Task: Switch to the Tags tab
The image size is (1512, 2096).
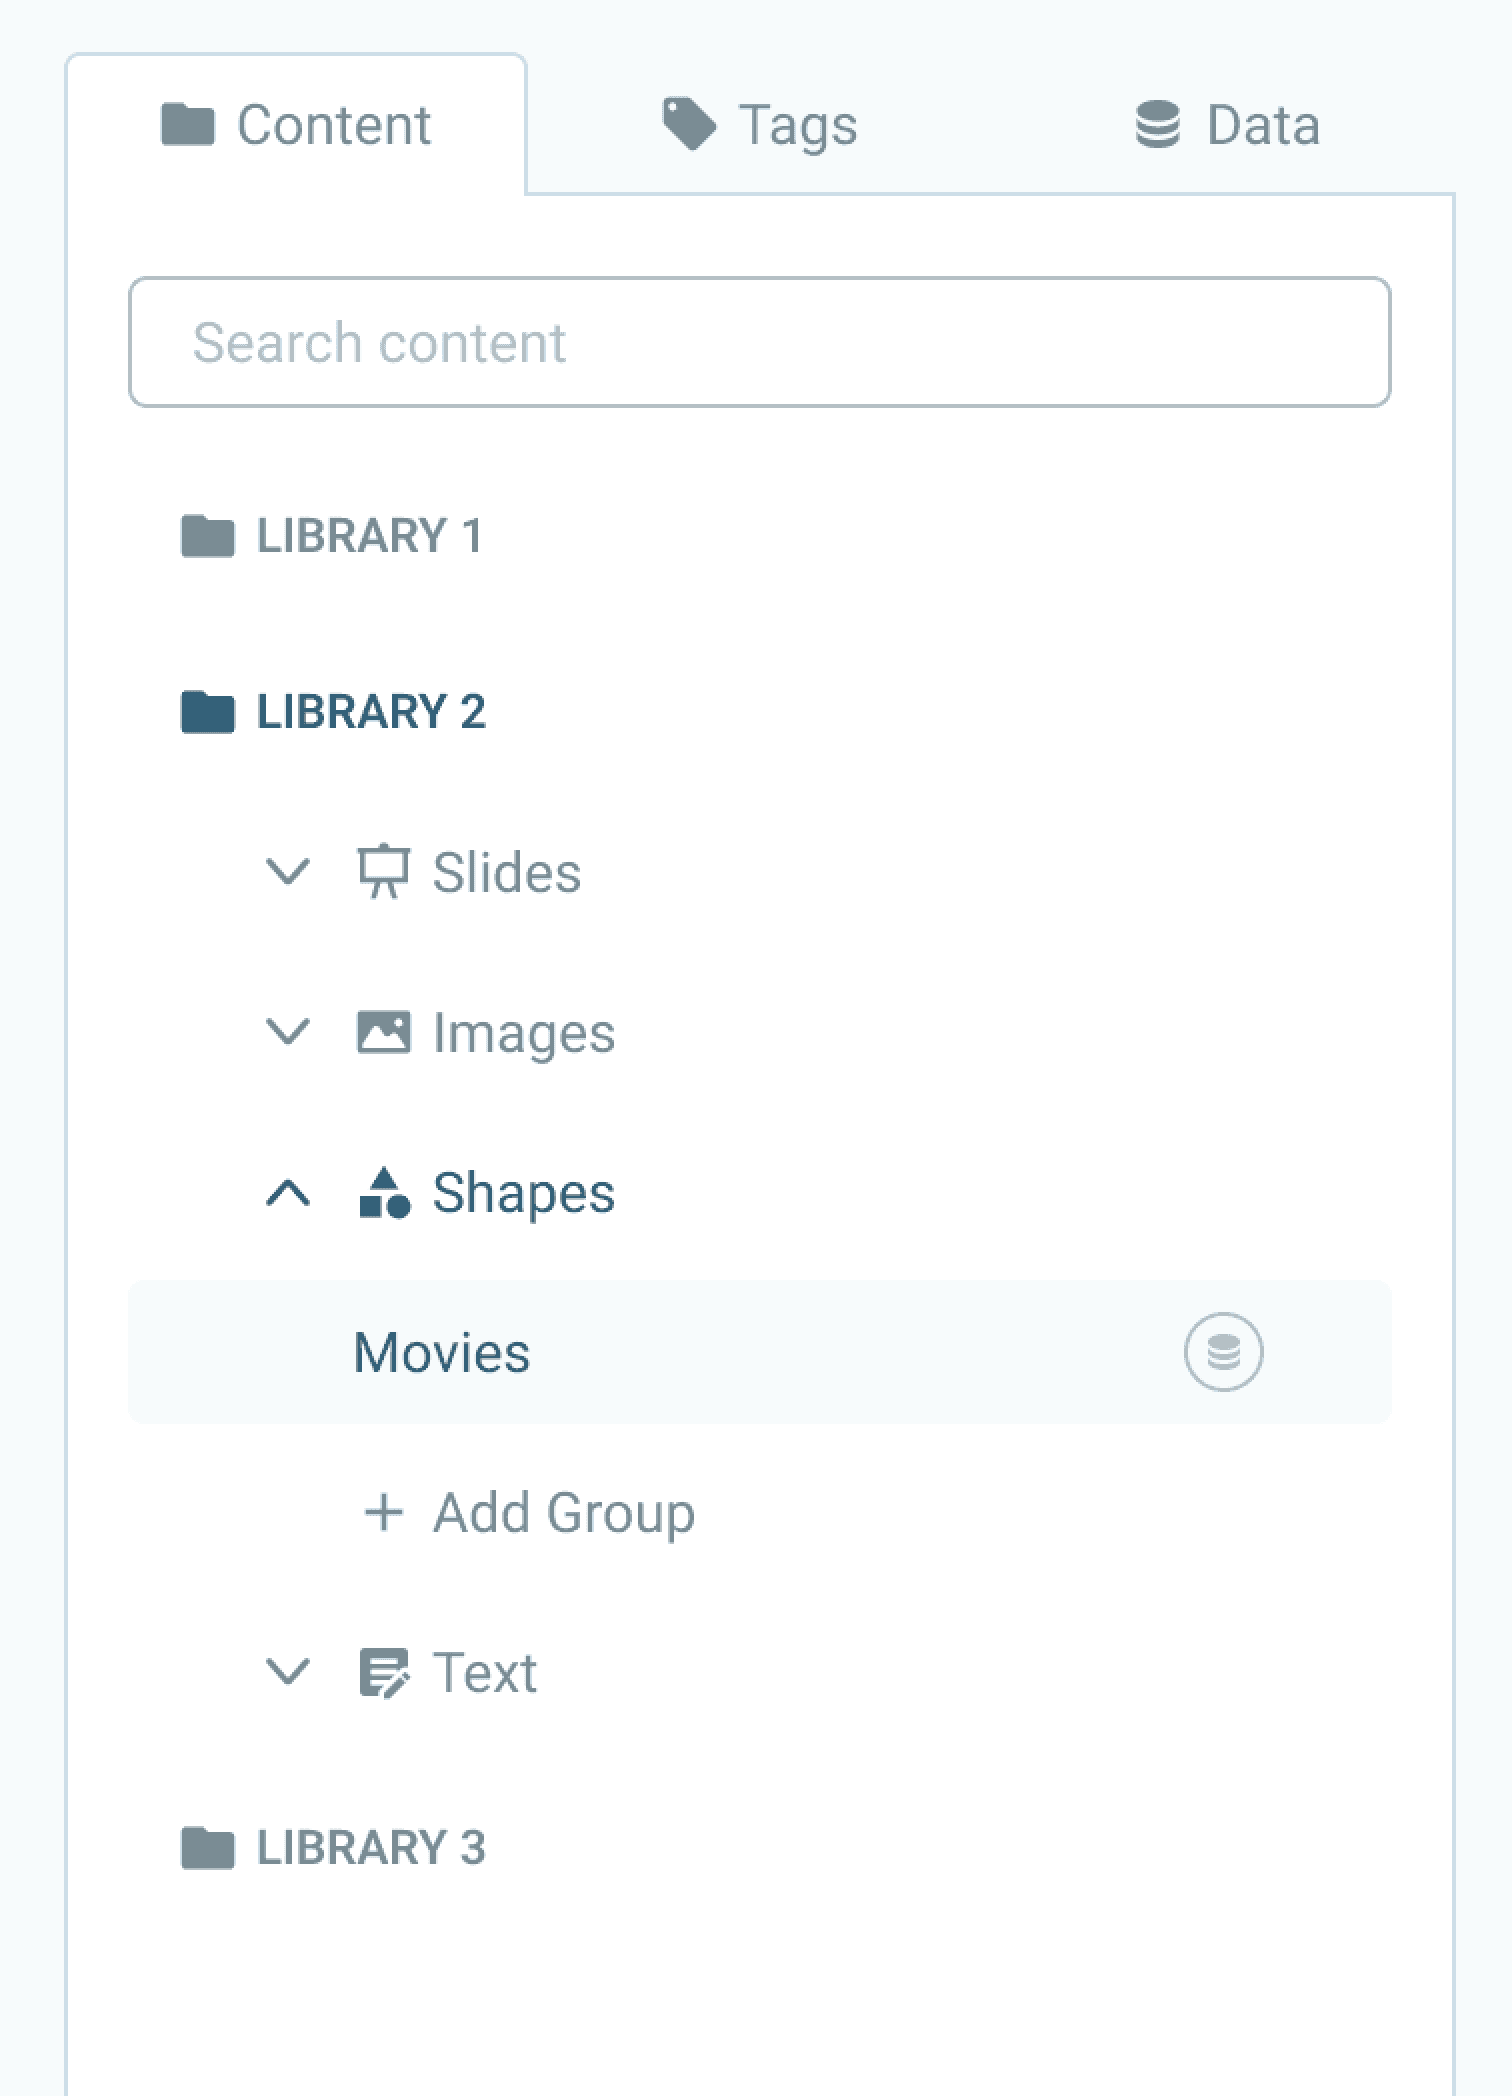Action: [x=760, y=125]
